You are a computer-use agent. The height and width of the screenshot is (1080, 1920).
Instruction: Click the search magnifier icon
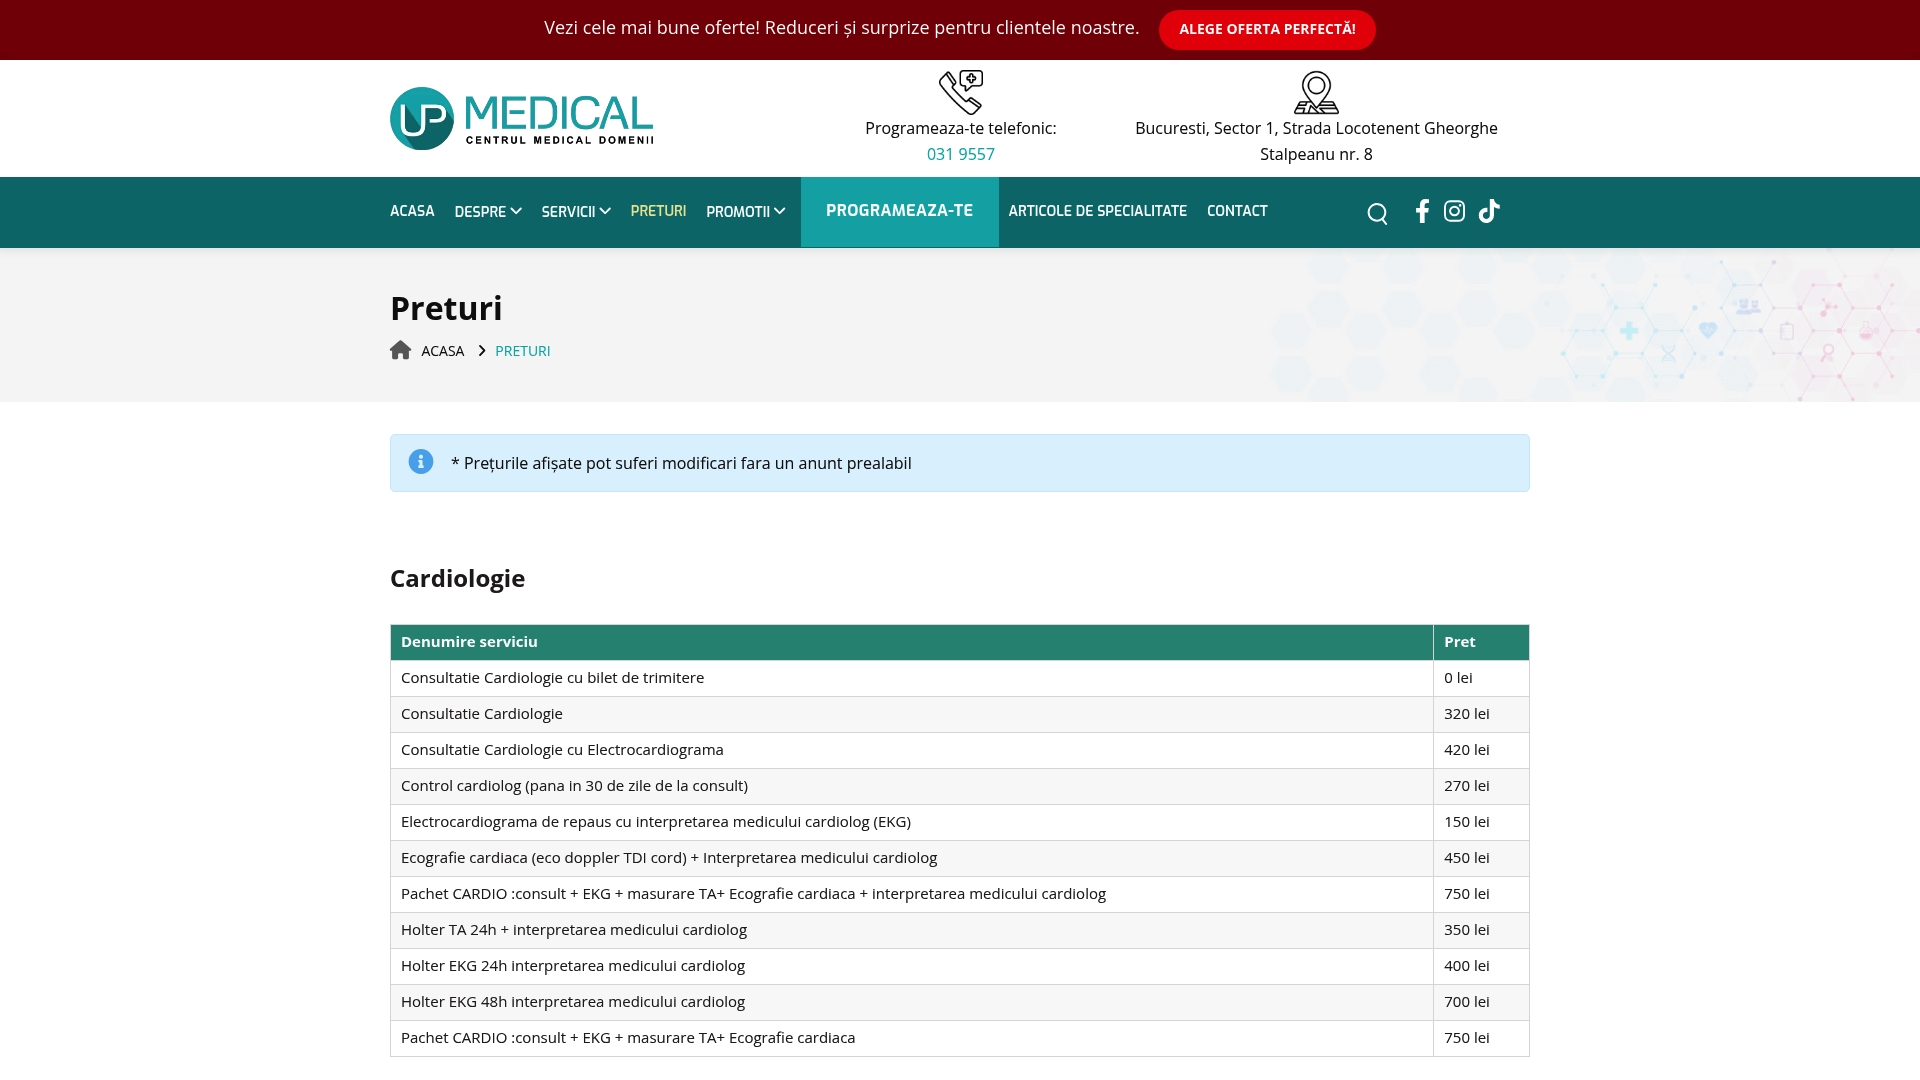click(x=1377, y=212)
